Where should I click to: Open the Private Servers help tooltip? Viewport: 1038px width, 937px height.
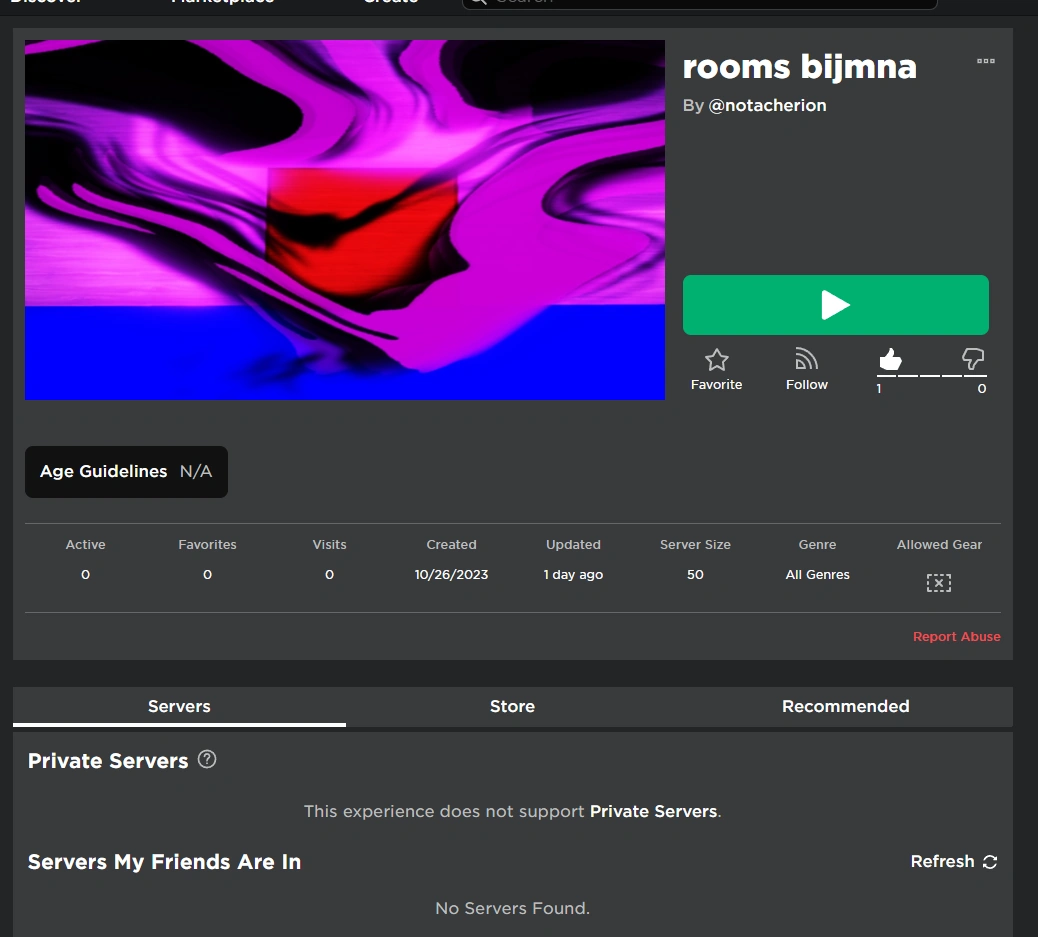(207, 760)
